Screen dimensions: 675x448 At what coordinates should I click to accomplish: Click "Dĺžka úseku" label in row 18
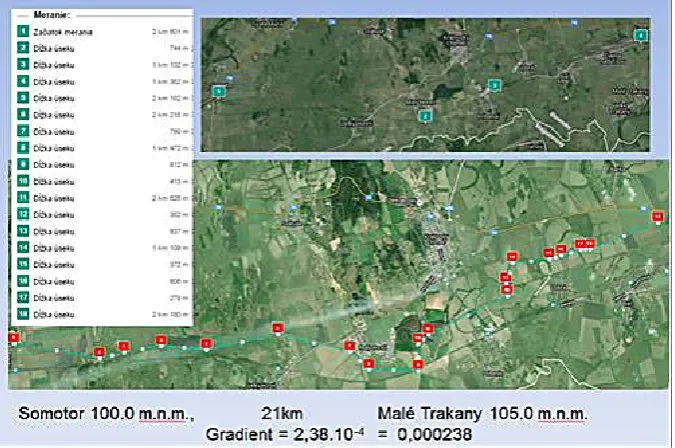54,315
